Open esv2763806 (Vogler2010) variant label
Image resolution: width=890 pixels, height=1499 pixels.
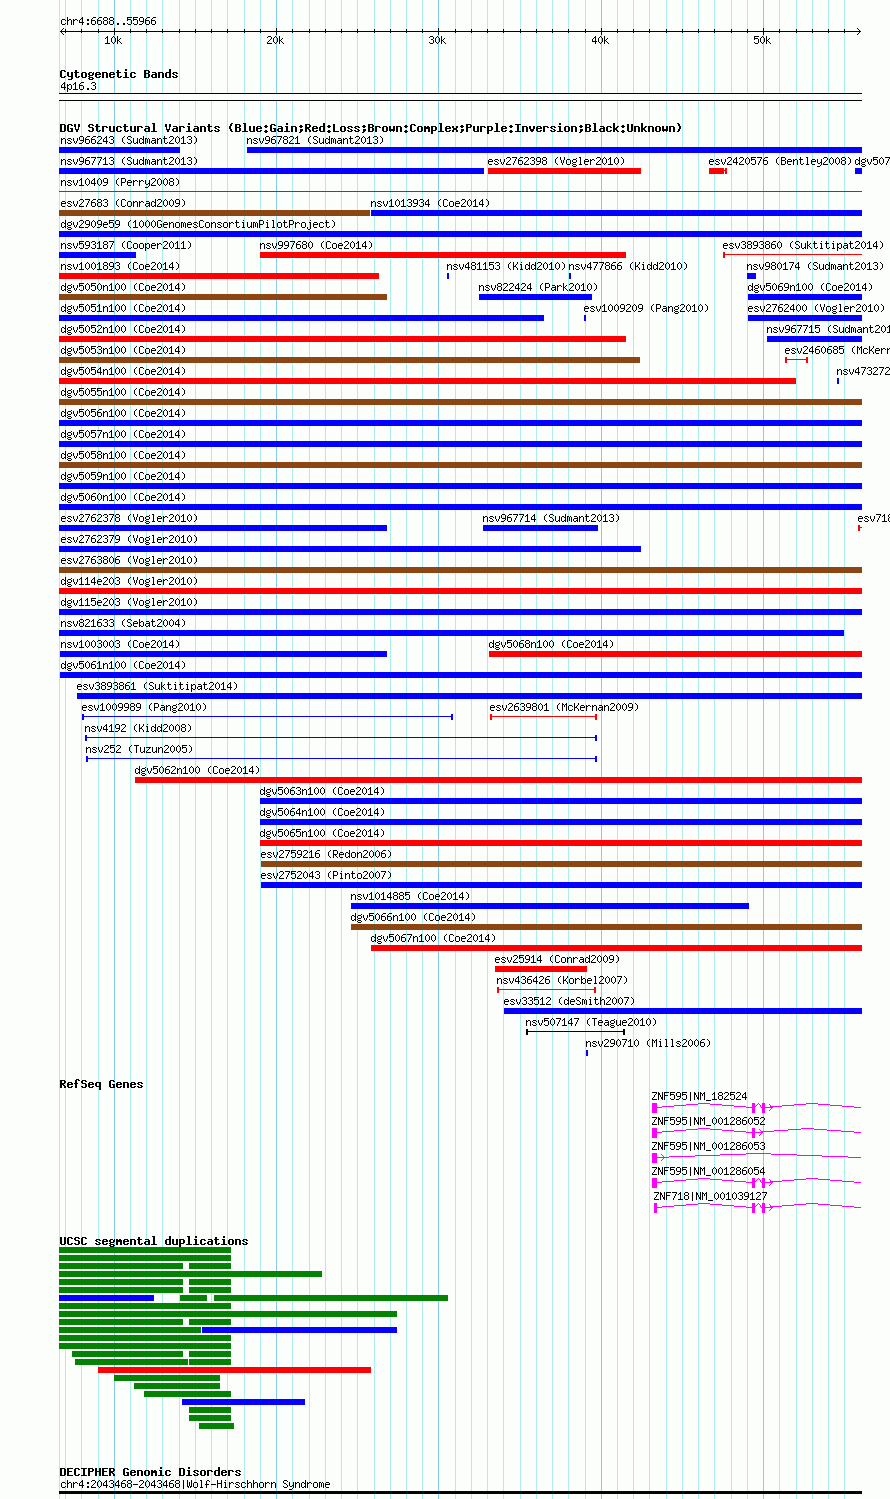pyautogui.click(x=129, y=560)
